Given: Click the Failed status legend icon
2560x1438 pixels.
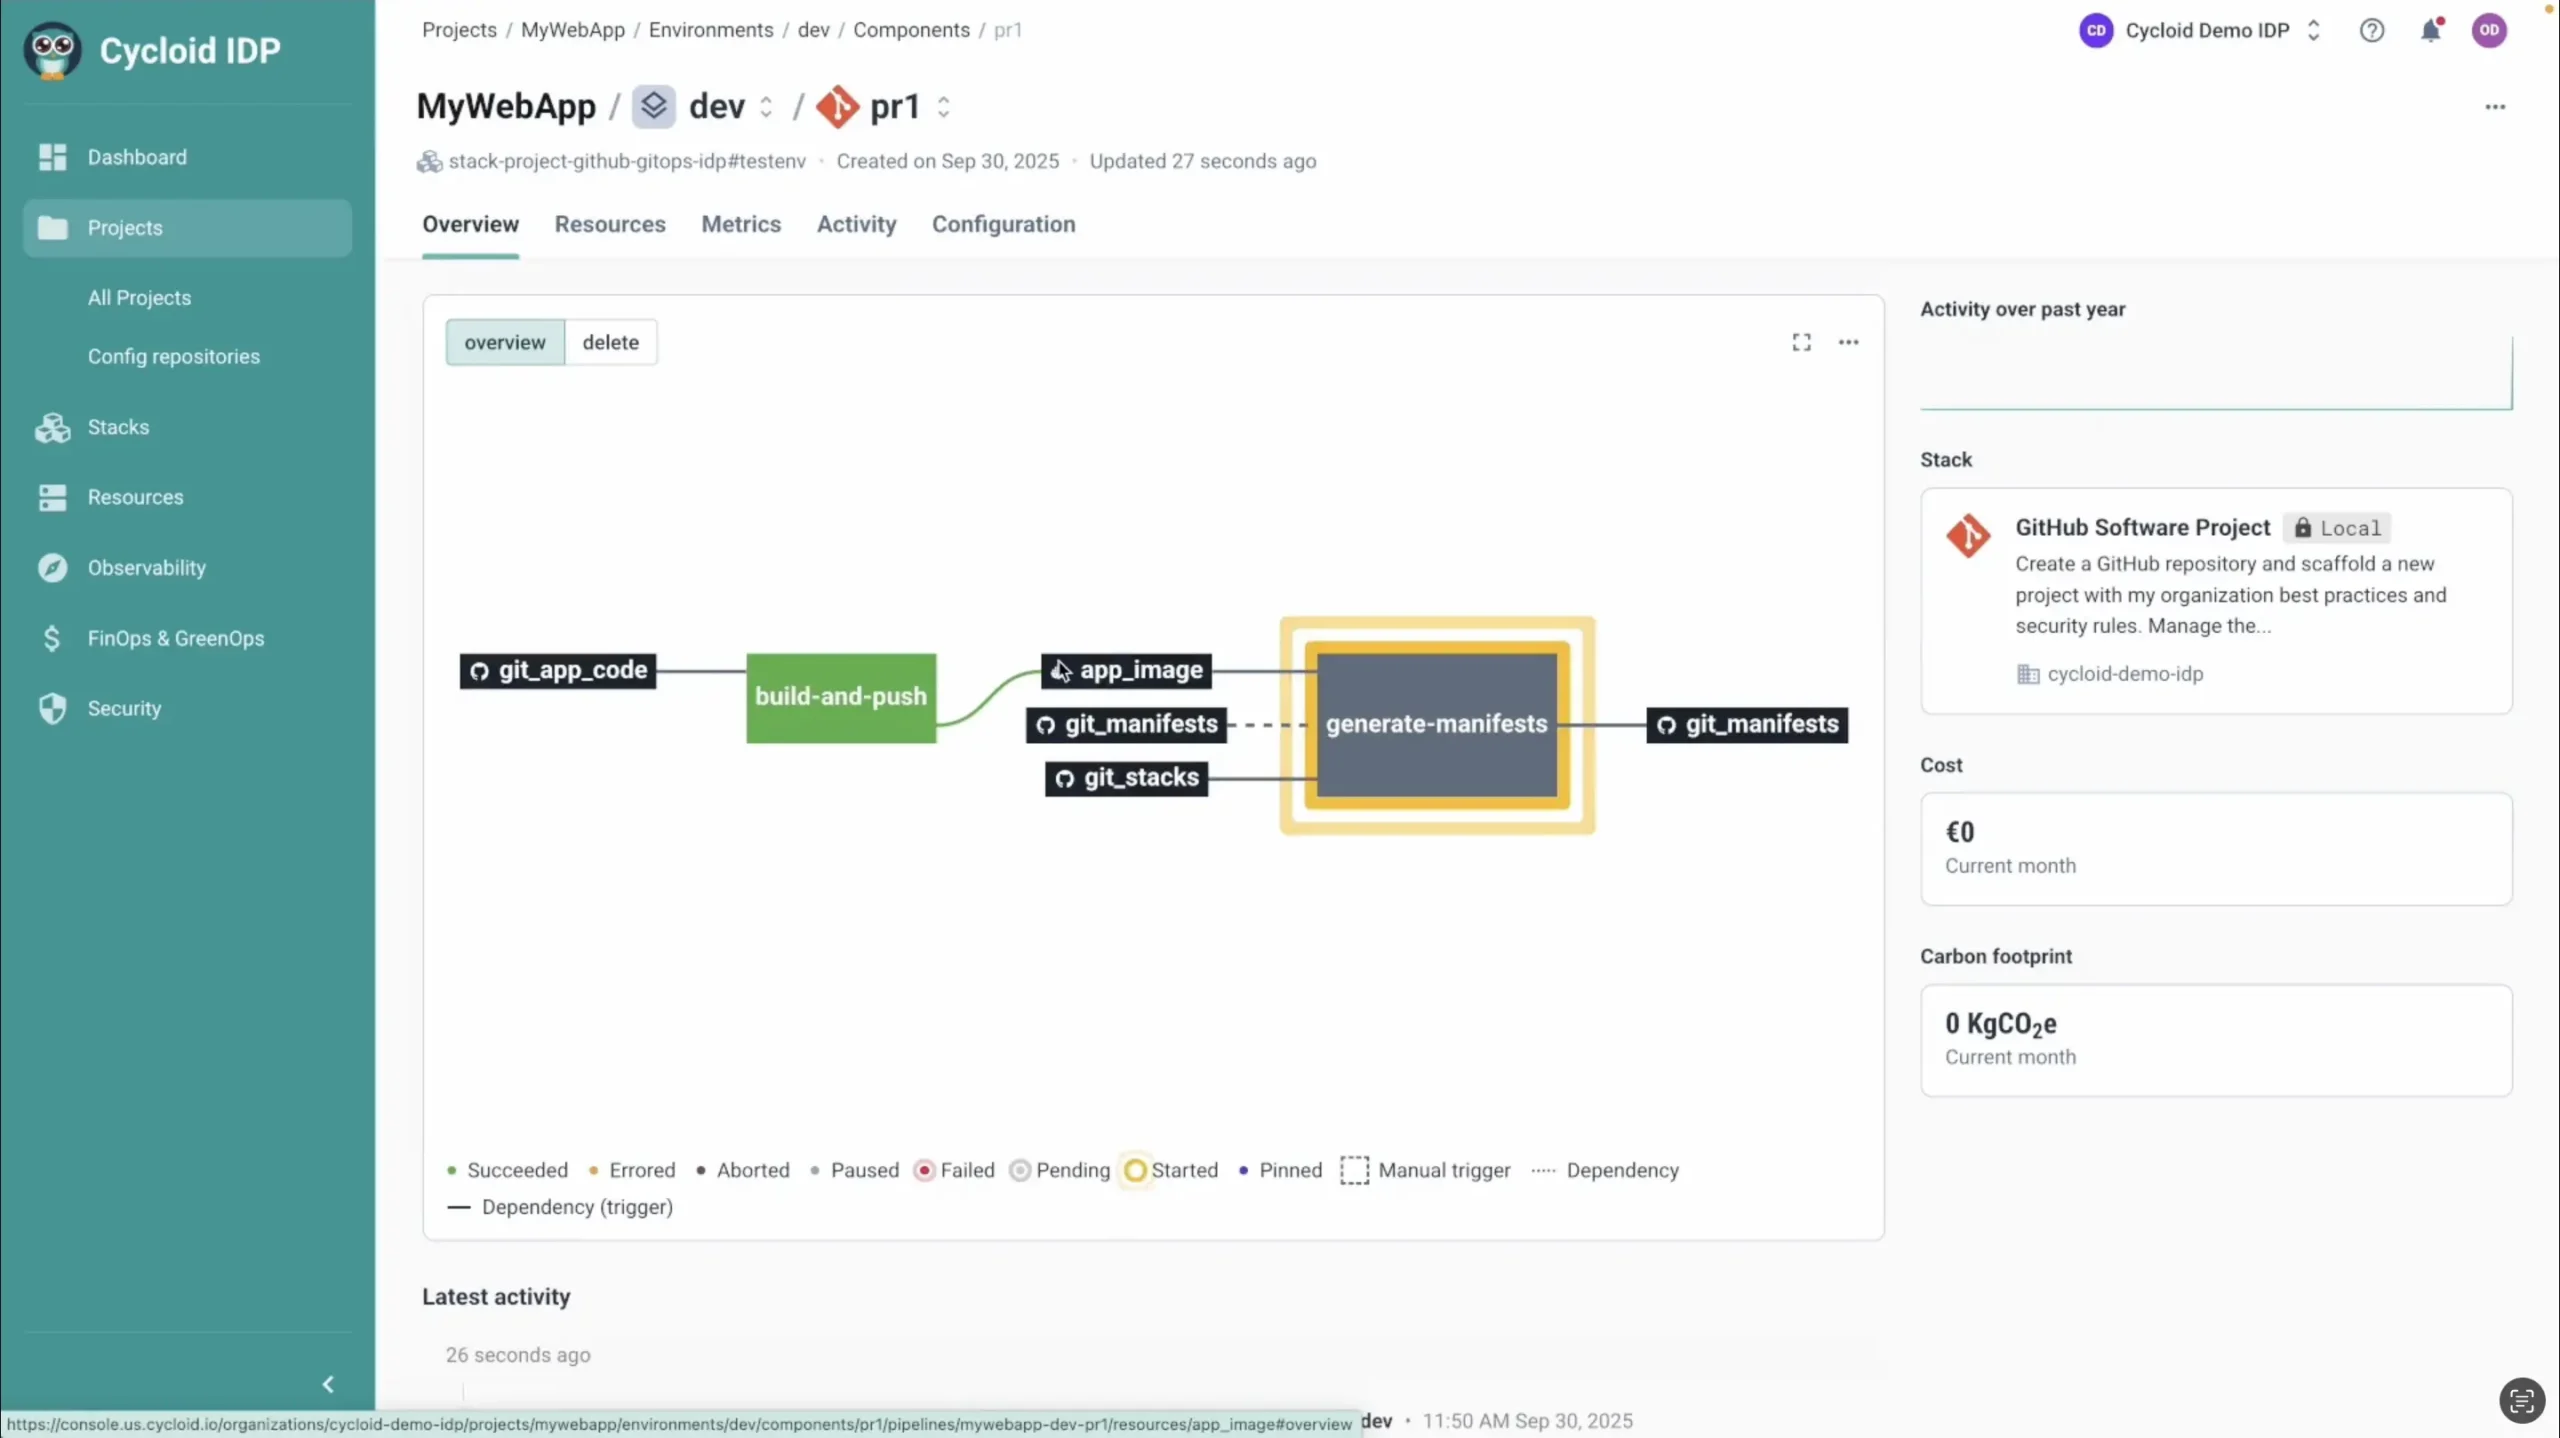Looking at the screenshot, I should pos(924,1170).
